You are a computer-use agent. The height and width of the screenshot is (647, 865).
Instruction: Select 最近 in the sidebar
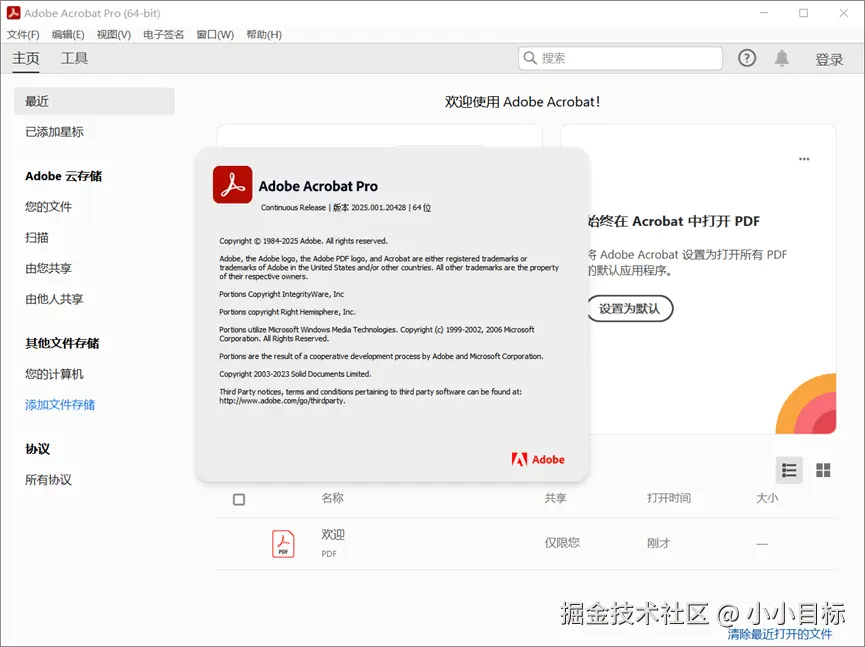94,101
